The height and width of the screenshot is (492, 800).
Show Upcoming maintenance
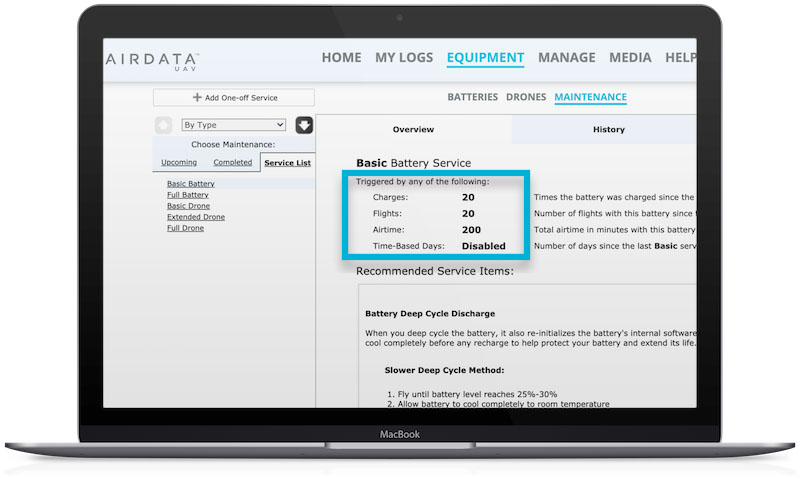tap(179, 162)
